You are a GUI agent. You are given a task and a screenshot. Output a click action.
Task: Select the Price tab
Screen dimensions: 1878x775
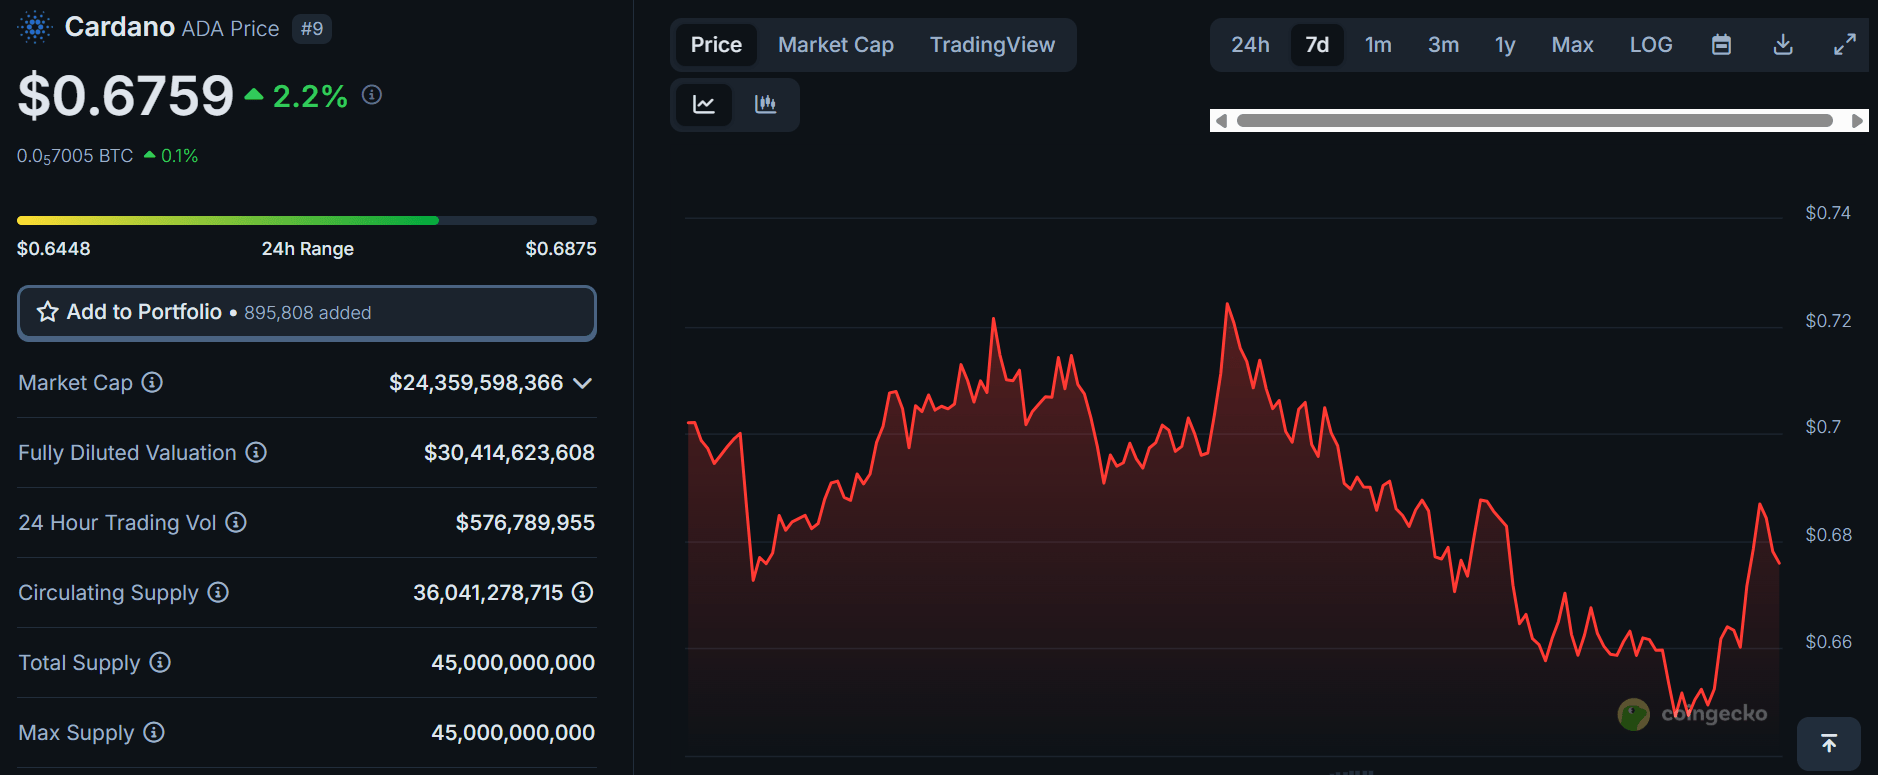716,45
